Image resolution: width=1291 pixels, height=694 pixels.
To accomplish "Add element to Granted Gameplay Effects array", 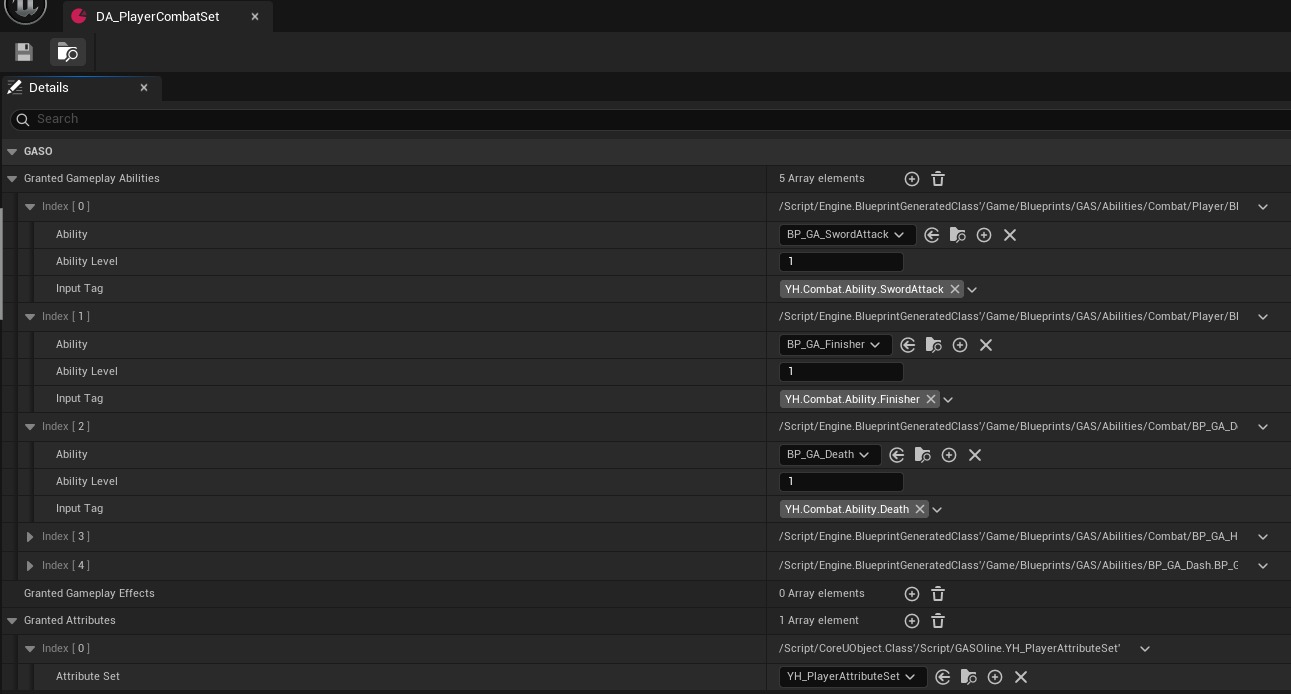I will point(912,594).
